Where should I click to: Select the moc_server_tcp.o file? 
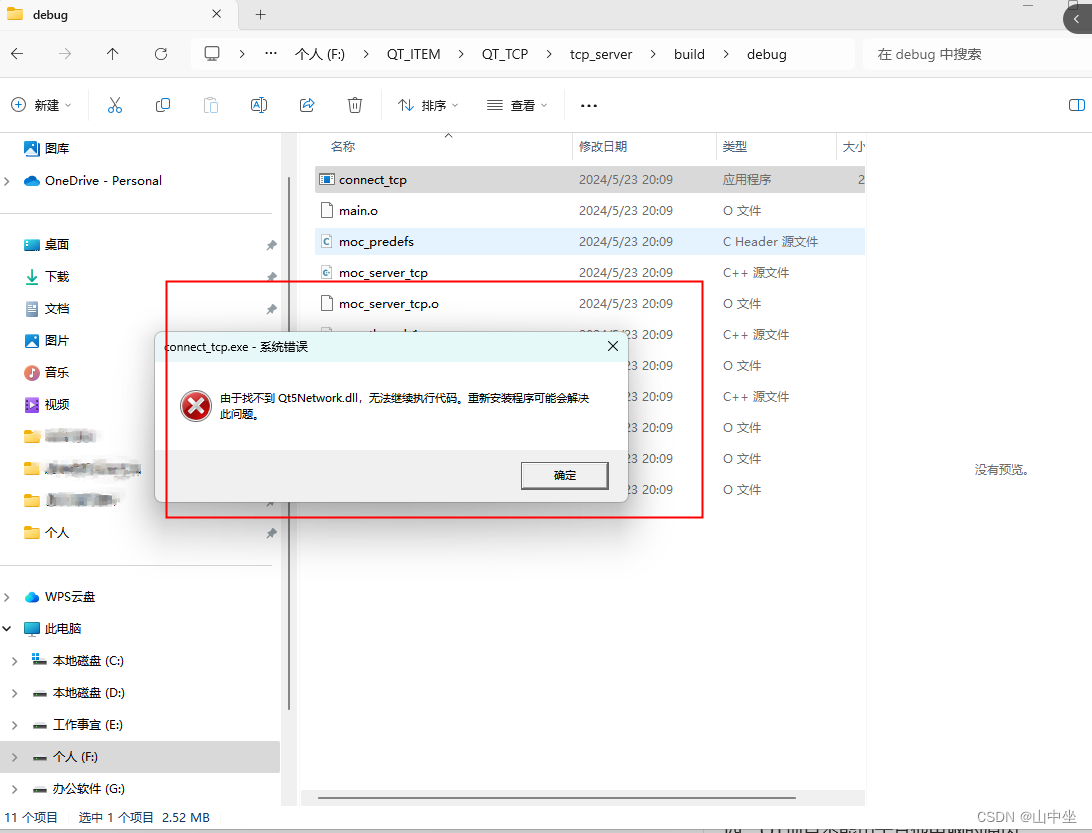(x=590, y=304)
